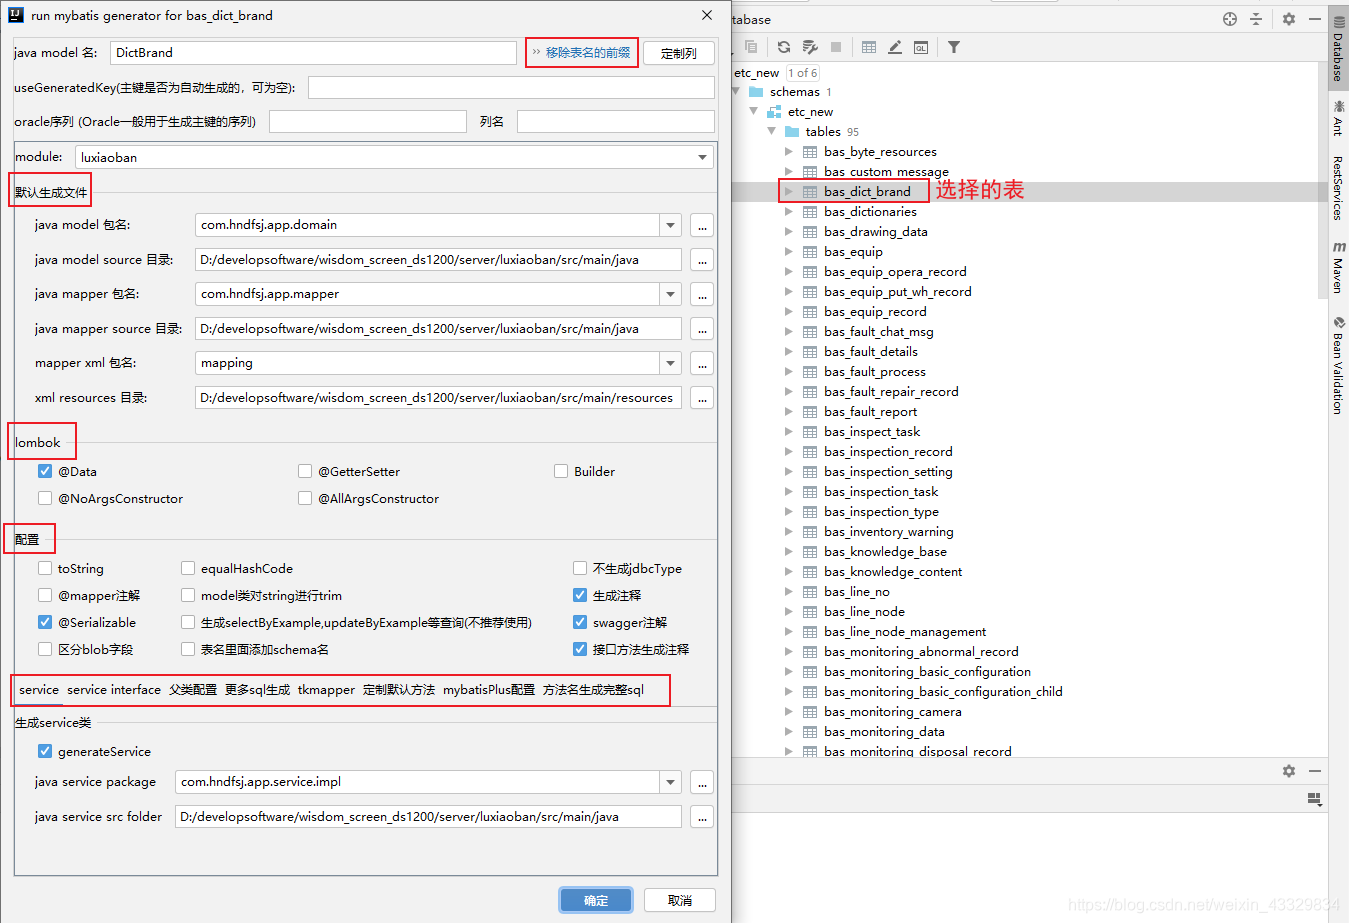Toggle the swagger注解 checkbox
1349x923 pixels.
tap(580, 622)
